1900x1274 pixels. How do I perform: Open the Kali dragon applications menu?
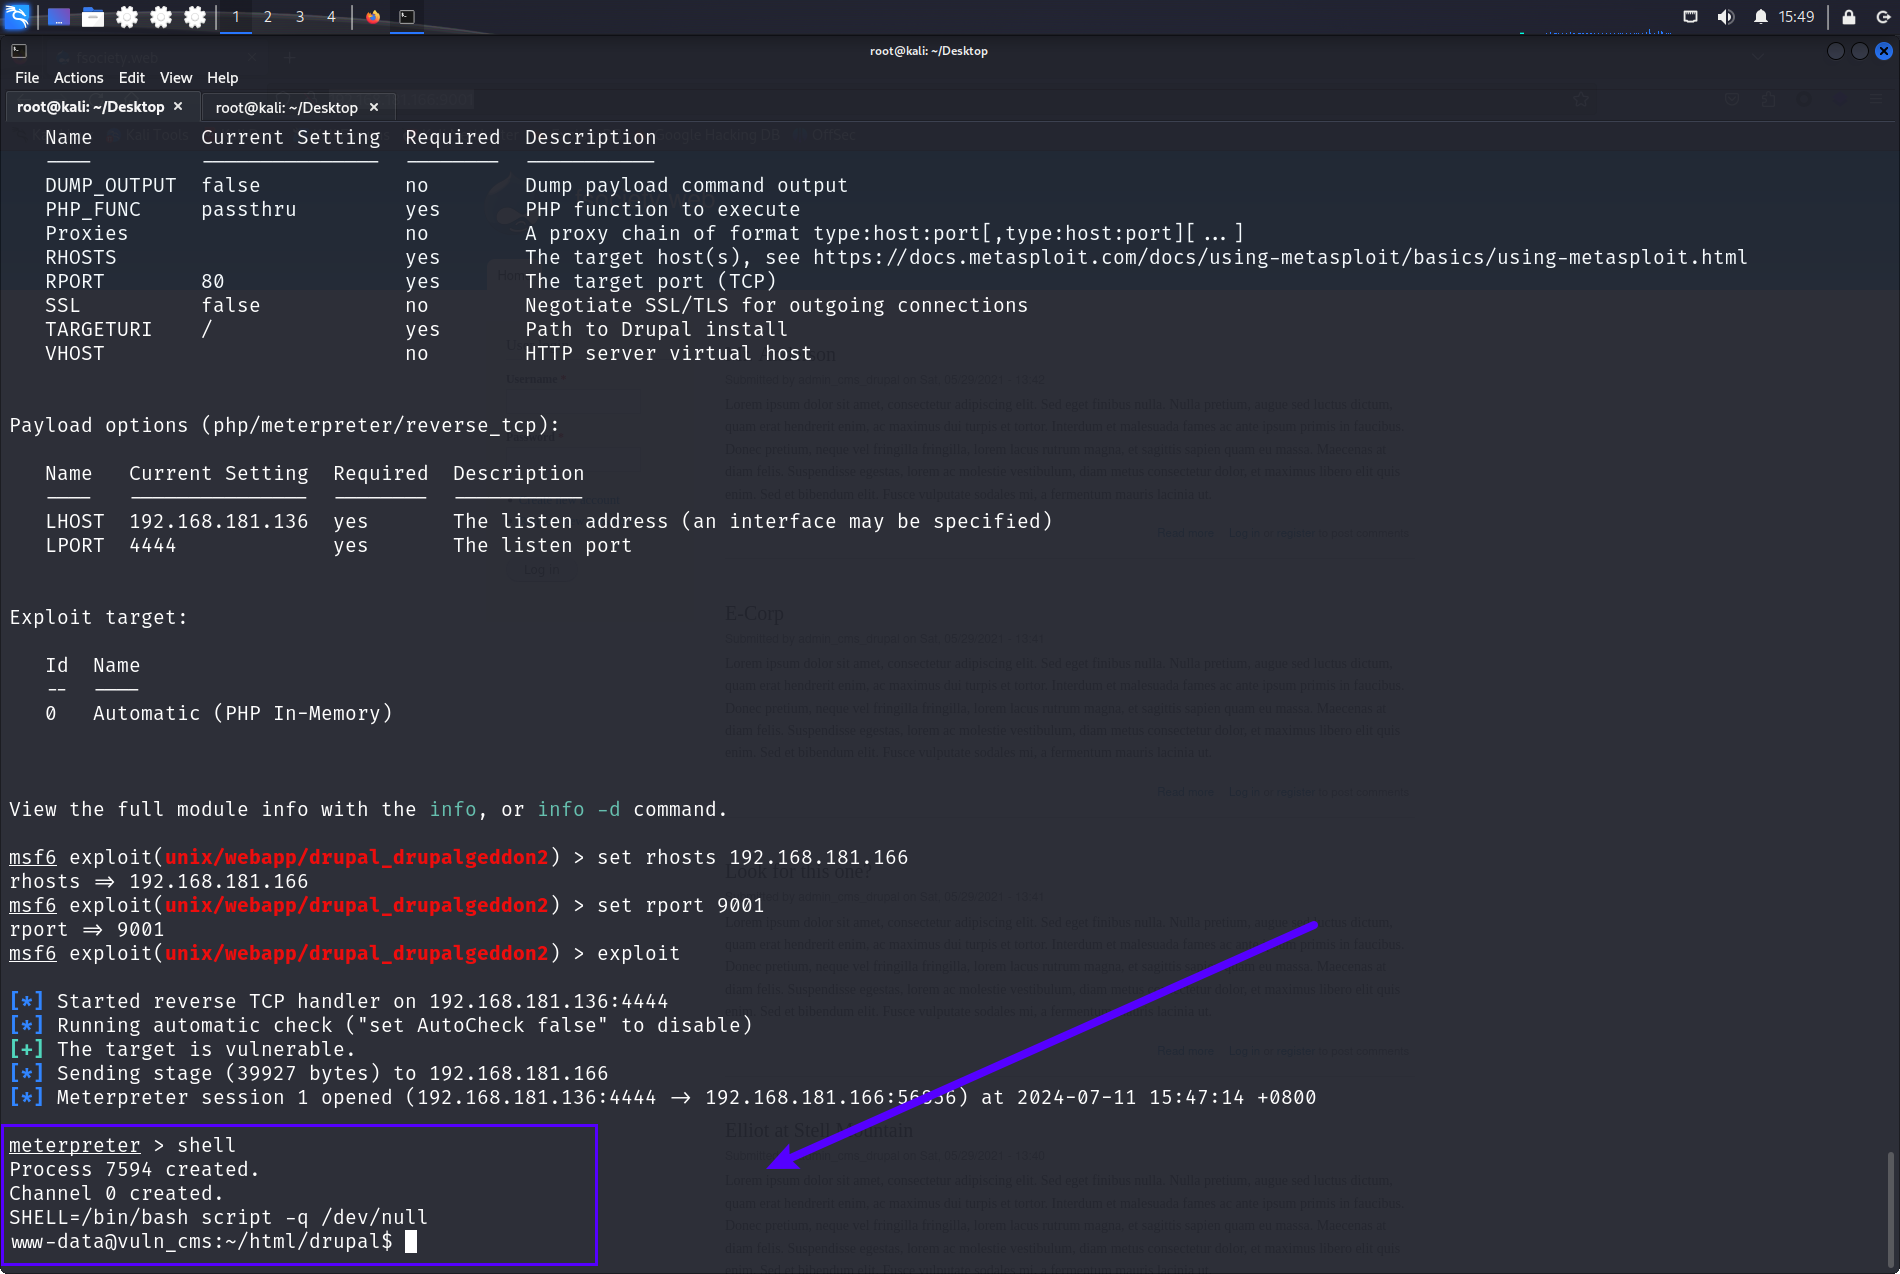[x=18, y=16]
